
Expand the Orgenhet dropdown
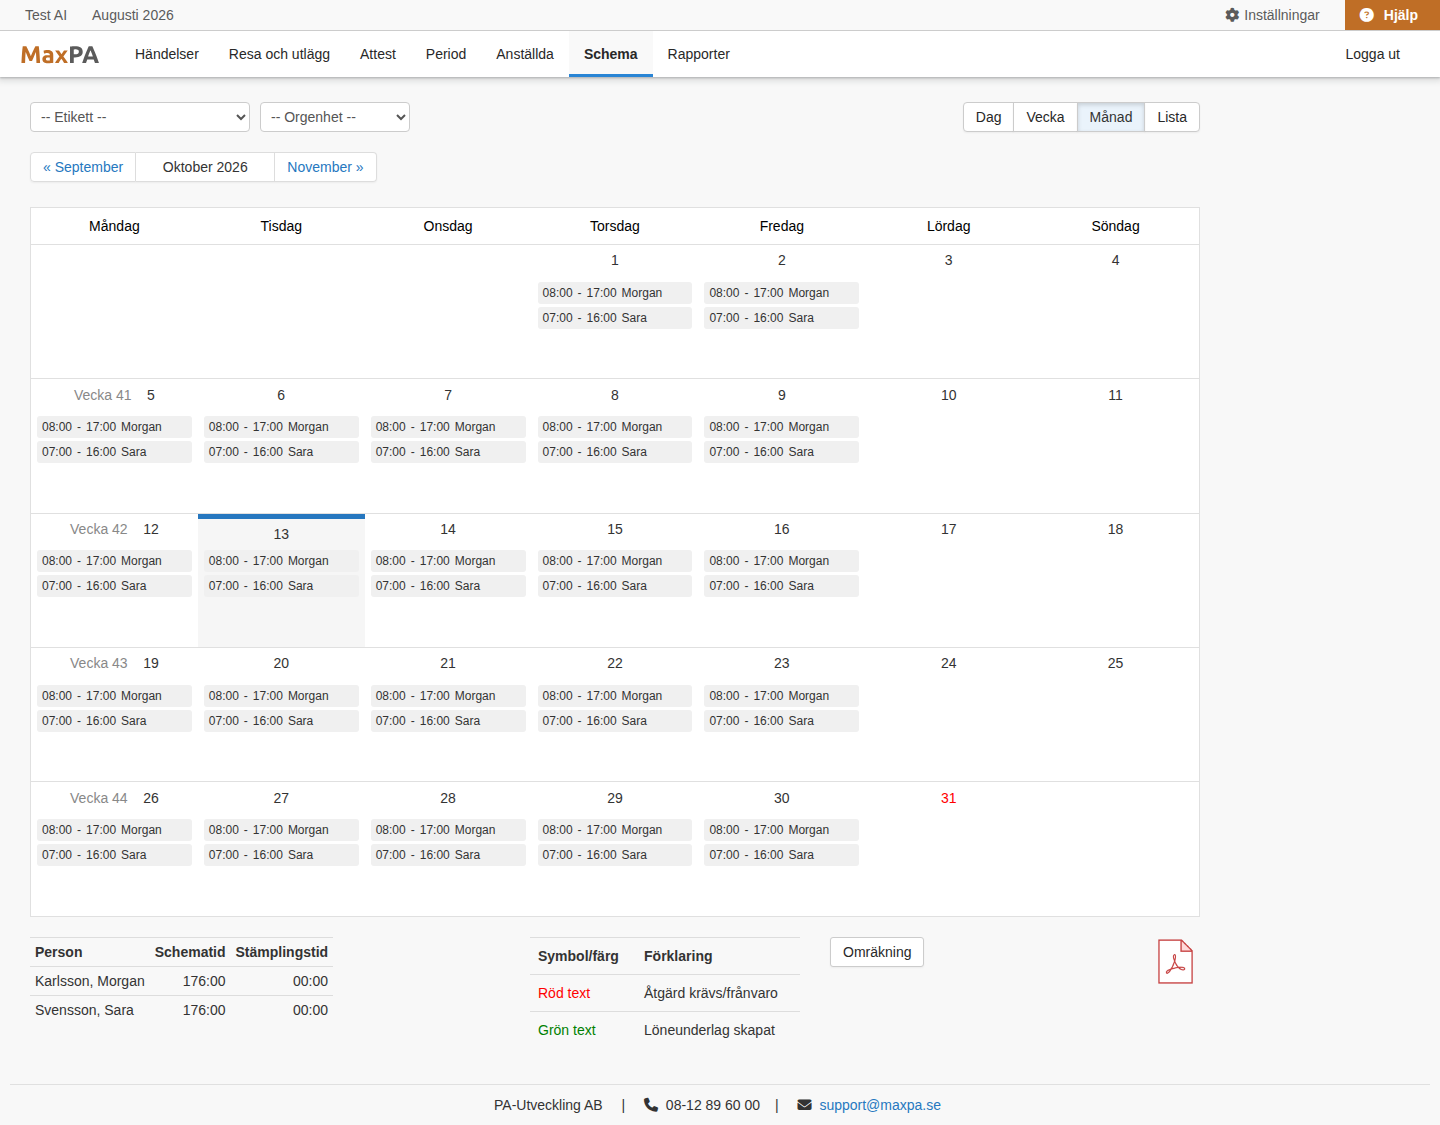point(335,117)
